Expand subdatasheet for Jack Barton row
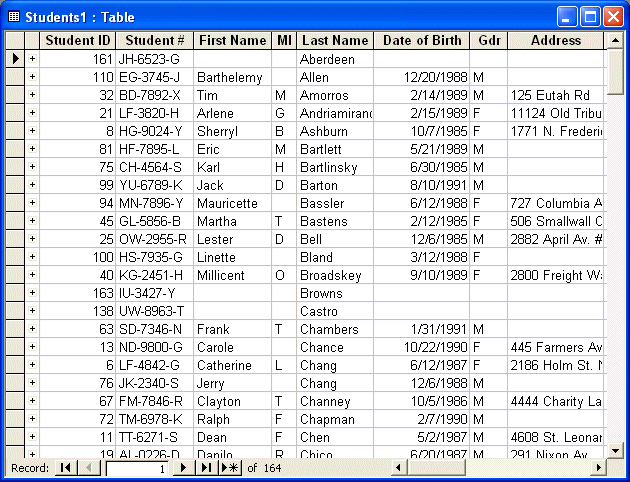630x482 pixels. click(x=33, y=185)
